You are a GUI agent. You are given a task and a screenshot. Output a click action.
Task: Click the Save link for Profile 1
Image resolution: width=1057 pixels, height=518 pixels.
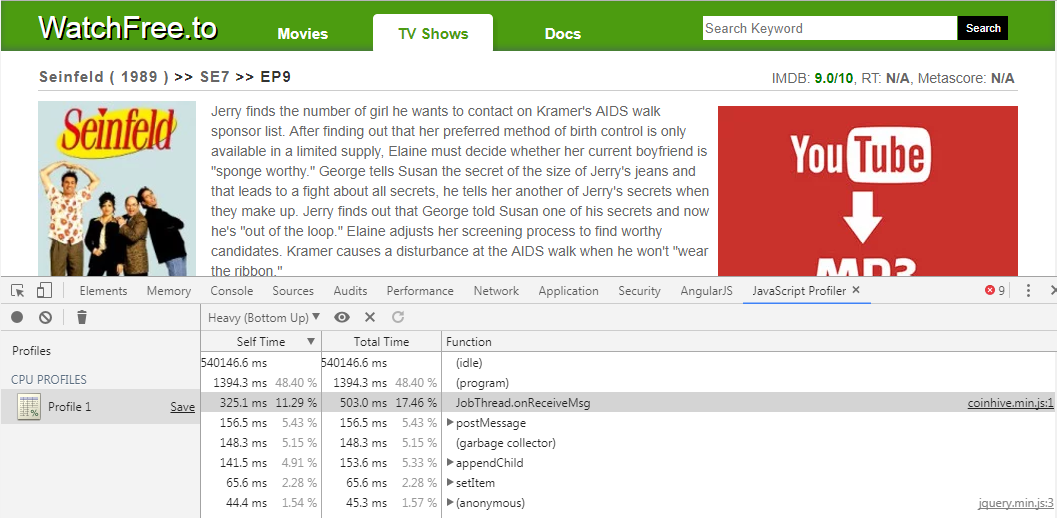[182, 407]
